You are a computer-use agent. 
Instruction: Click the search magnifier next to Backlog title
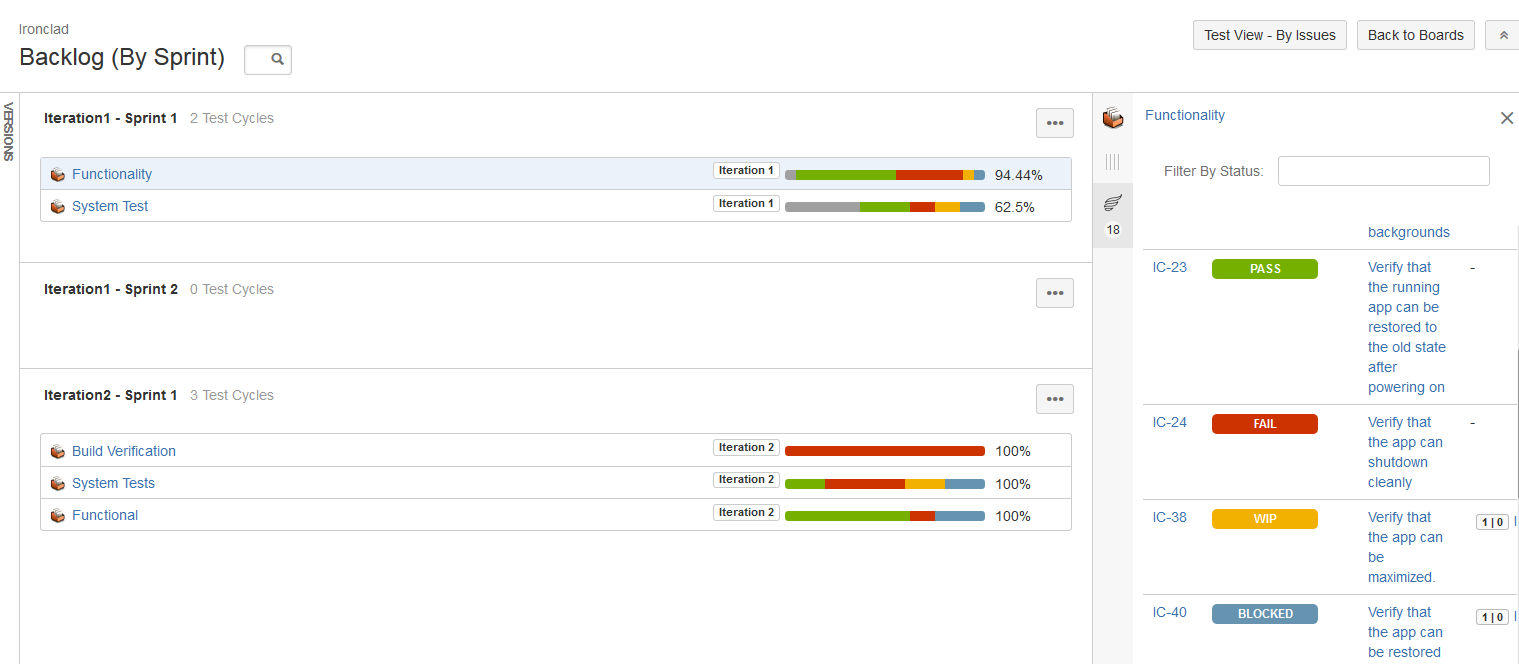[x=266, y=60]
